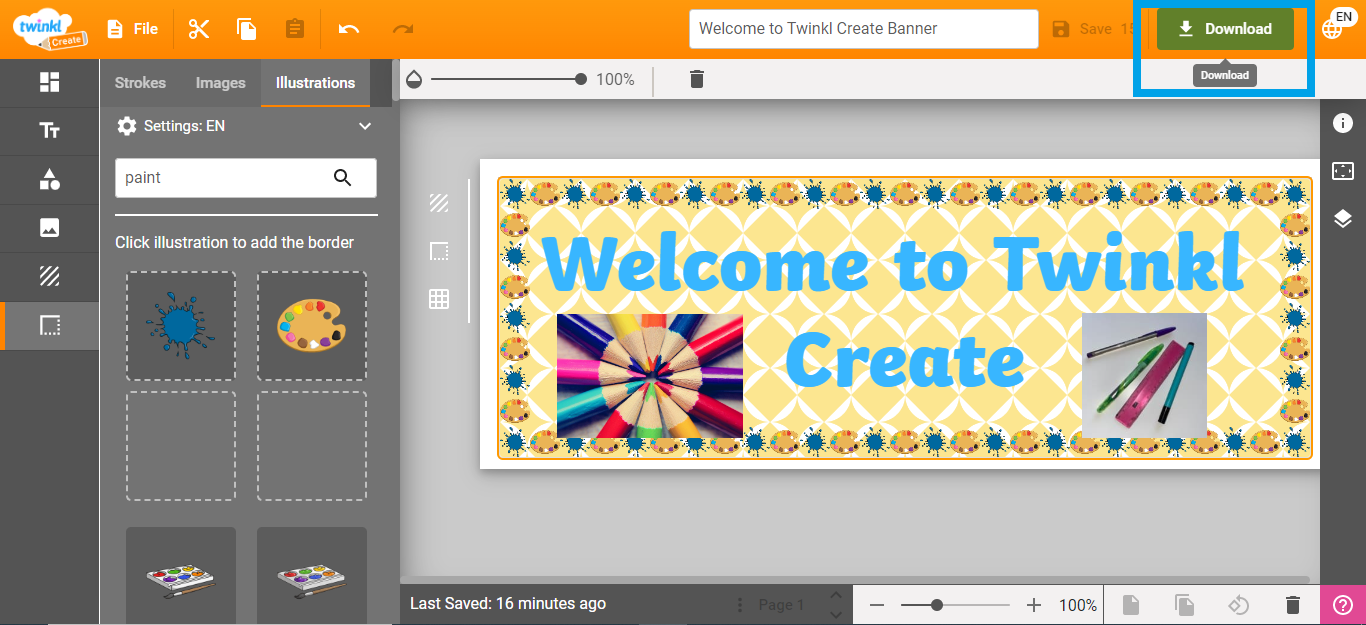
Task: Click the undo arrow in the top toolbar
Action: pos(348,29)
